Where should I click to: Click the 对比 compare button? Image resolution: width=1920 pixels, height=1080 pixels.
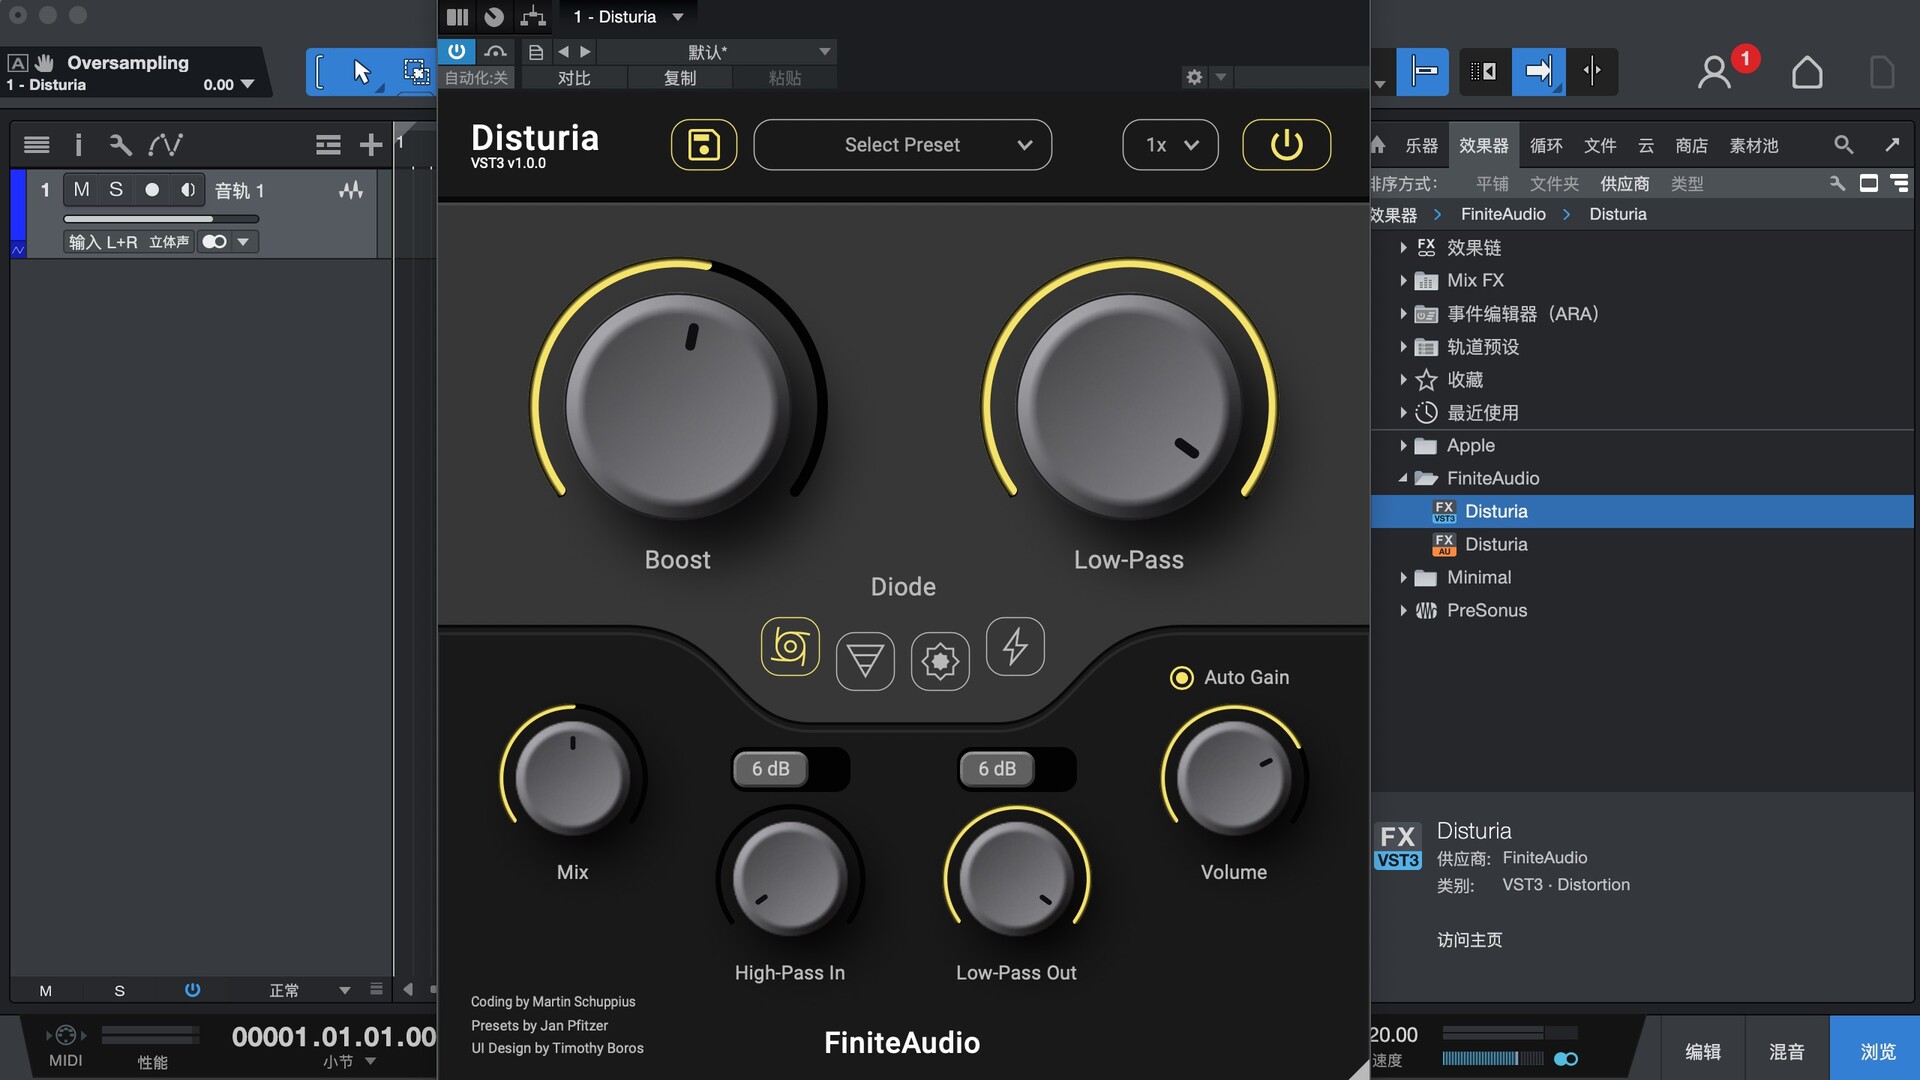pyautogui.click(x=574, y=78)
